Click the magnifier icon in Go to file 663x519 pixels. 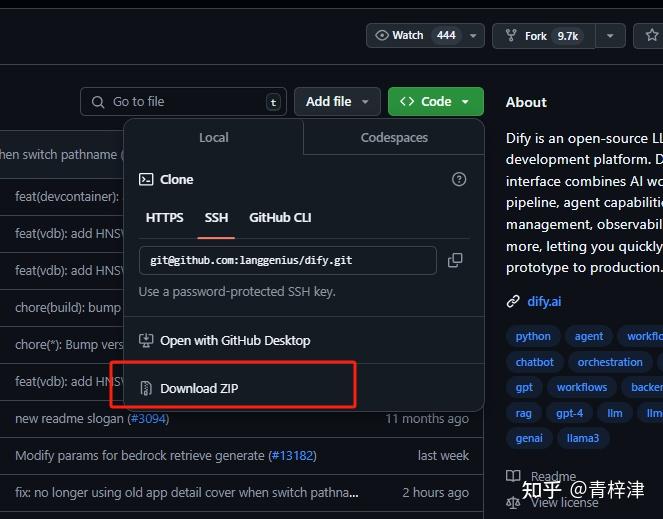[98, 102]
